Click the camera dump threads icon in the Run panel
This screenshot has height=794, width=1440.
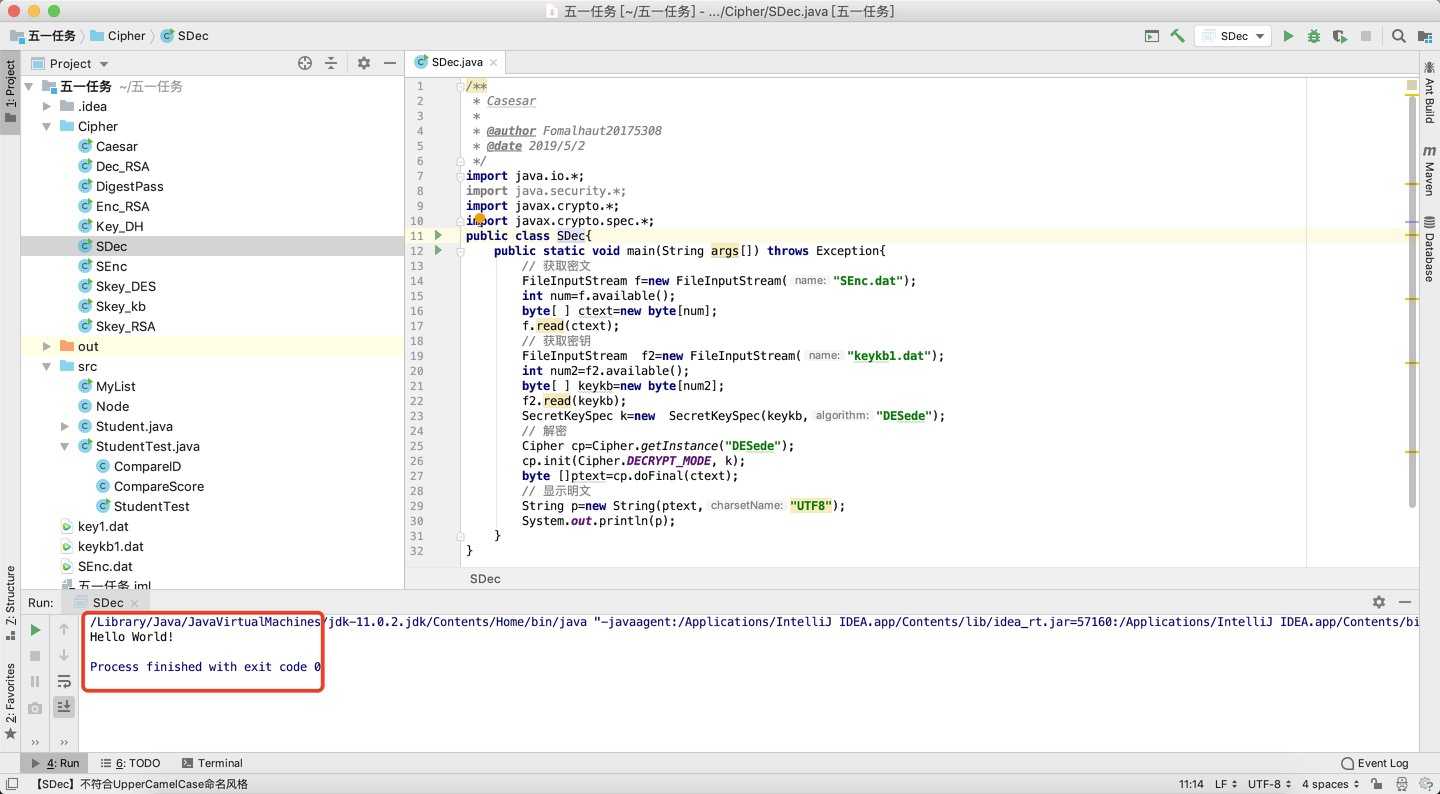[x=35, y=708]
